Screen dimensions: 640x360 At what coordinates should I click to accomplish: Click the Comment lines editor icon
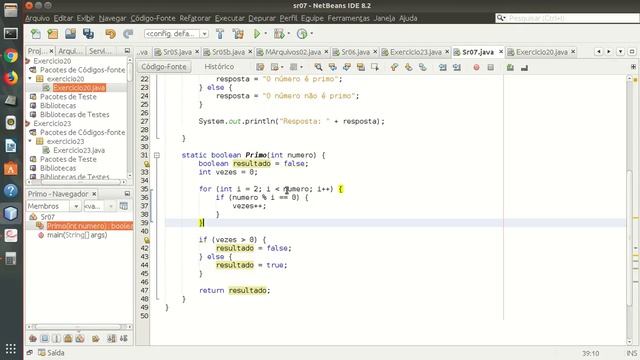(x=510, y=67)
